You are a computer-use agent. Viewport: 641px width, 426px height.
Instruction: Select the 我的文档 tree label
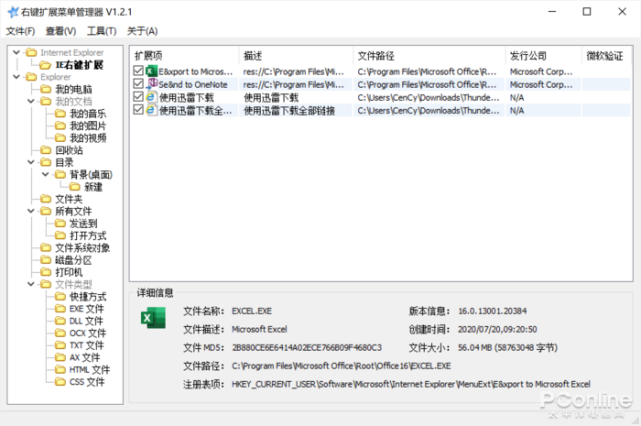[74, 101]
